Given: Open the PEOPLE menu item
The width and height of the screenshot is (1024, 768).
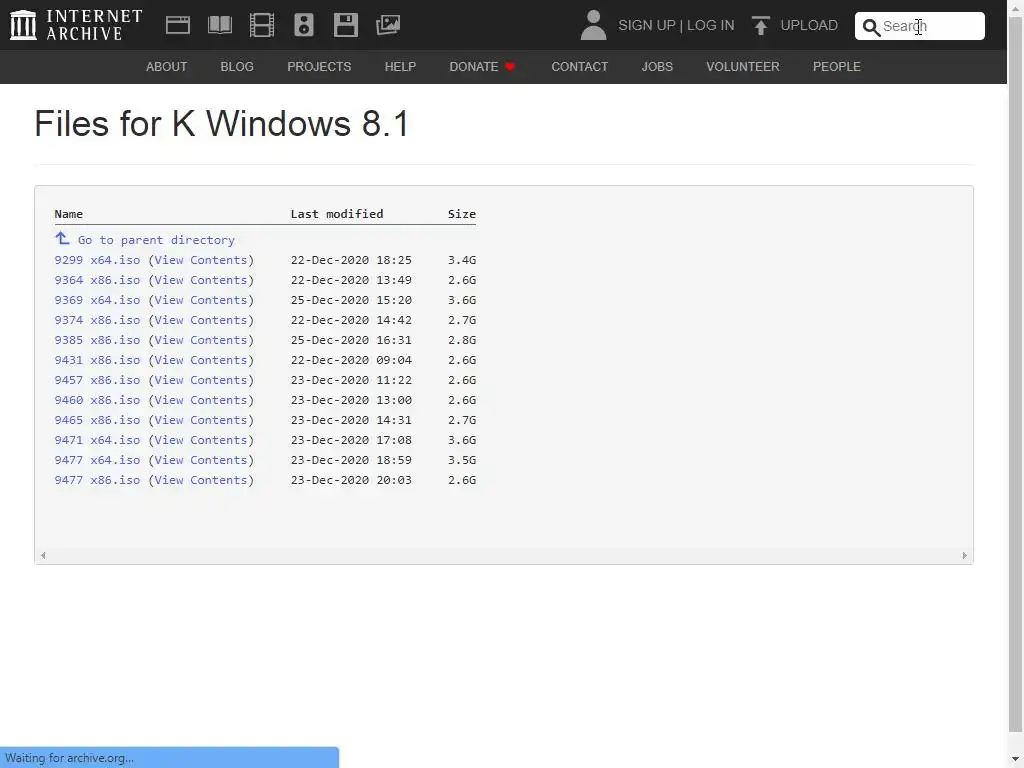Looking at the screenshot, I should [x=837, y=67].
